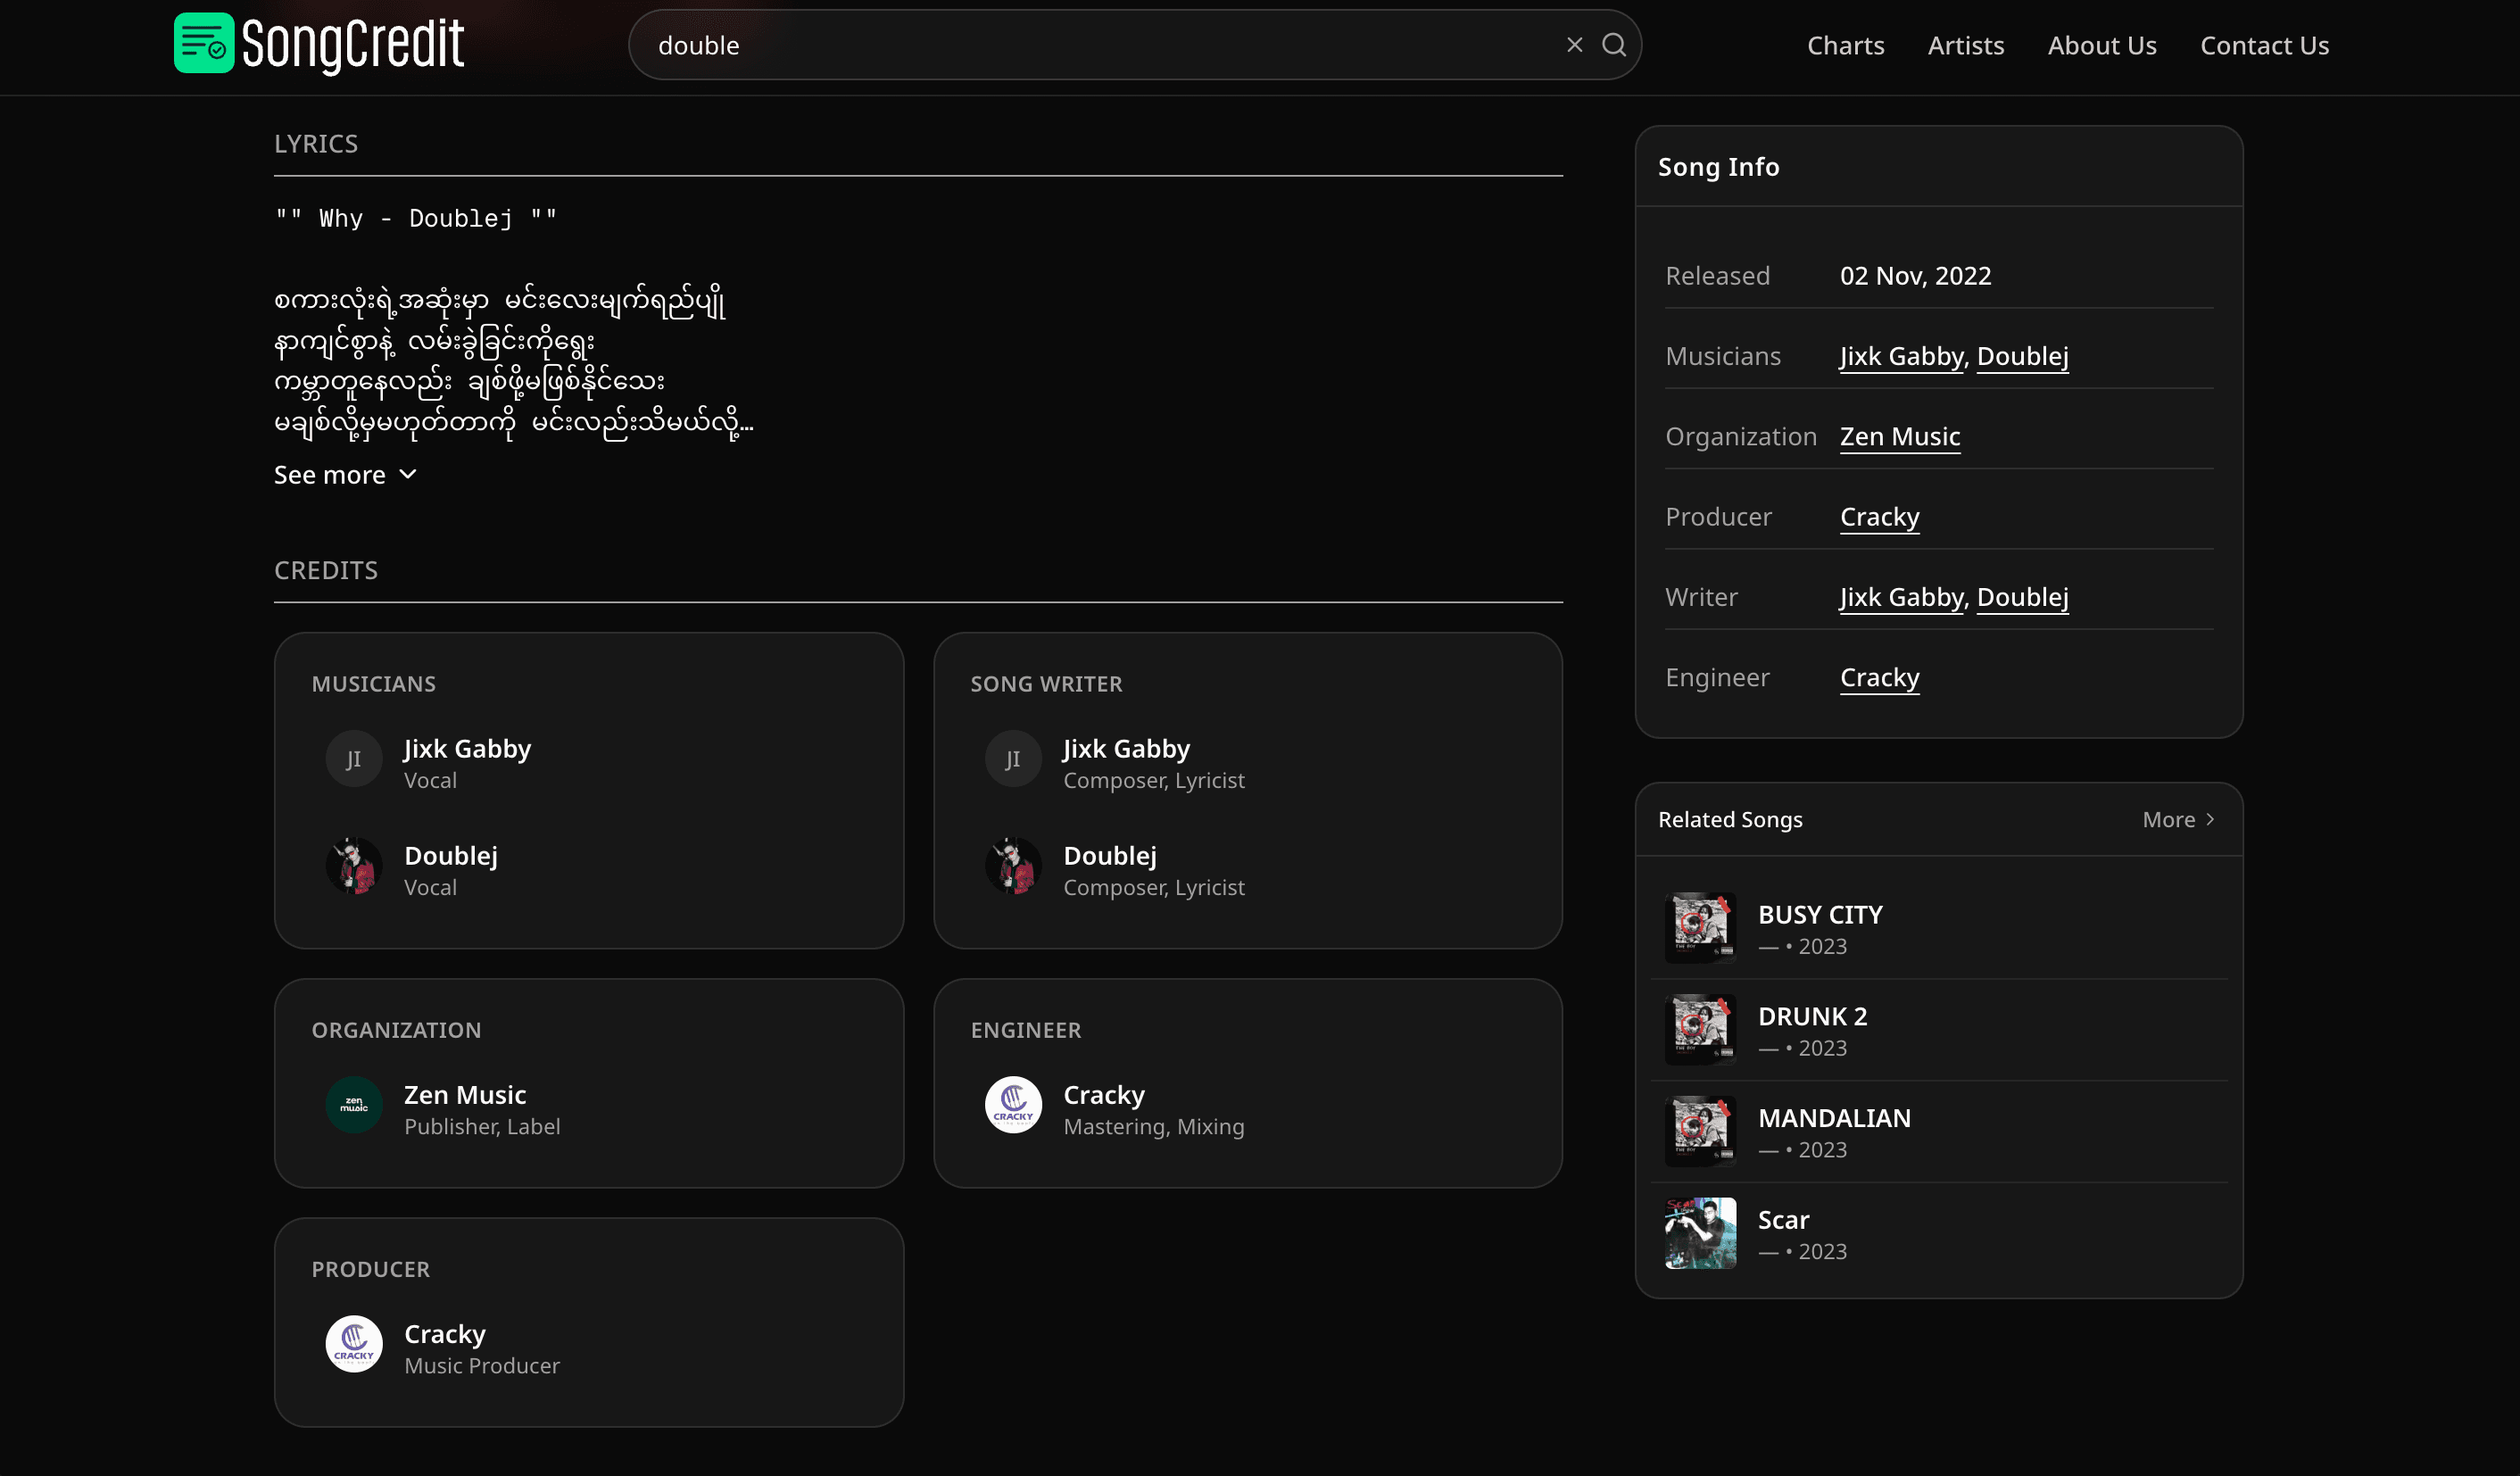Screen dimensions: 2520x1476
Task: Click Jixk Gabby link in Writer info row
Action: 1902,597
